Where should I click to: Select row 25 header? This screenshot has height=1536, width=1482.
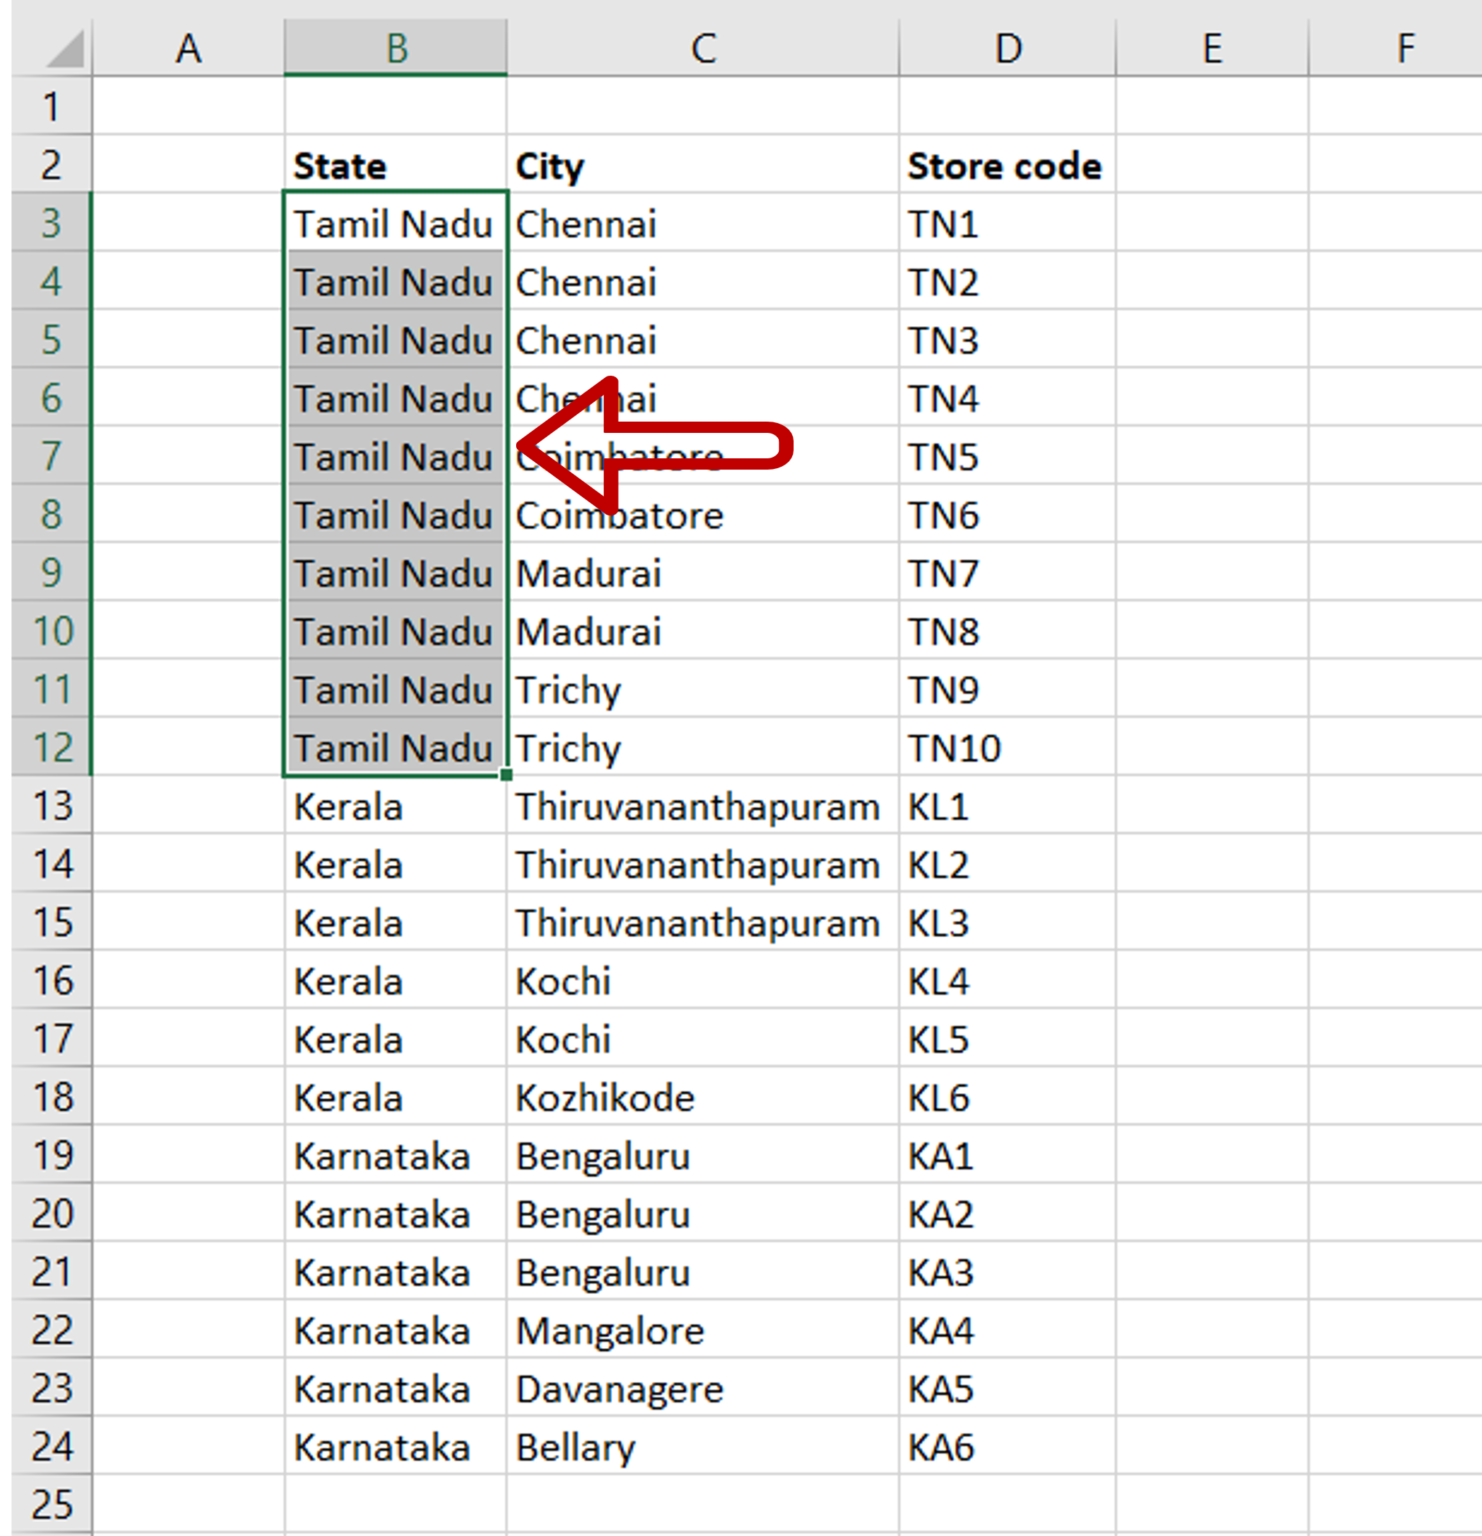point(52,1504)
